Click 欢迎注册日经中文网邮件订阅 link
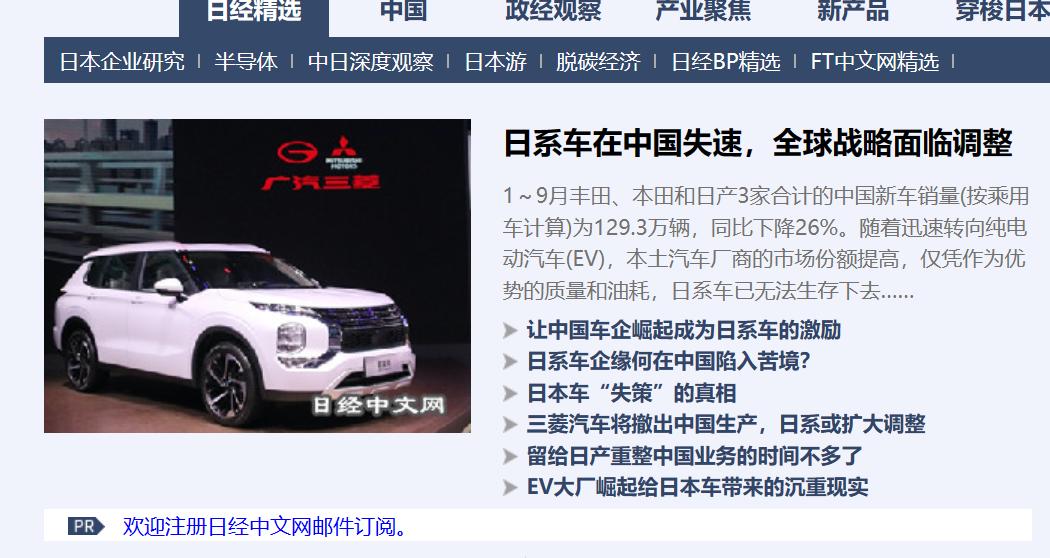The image size is (1050, 558). point(265,527)
